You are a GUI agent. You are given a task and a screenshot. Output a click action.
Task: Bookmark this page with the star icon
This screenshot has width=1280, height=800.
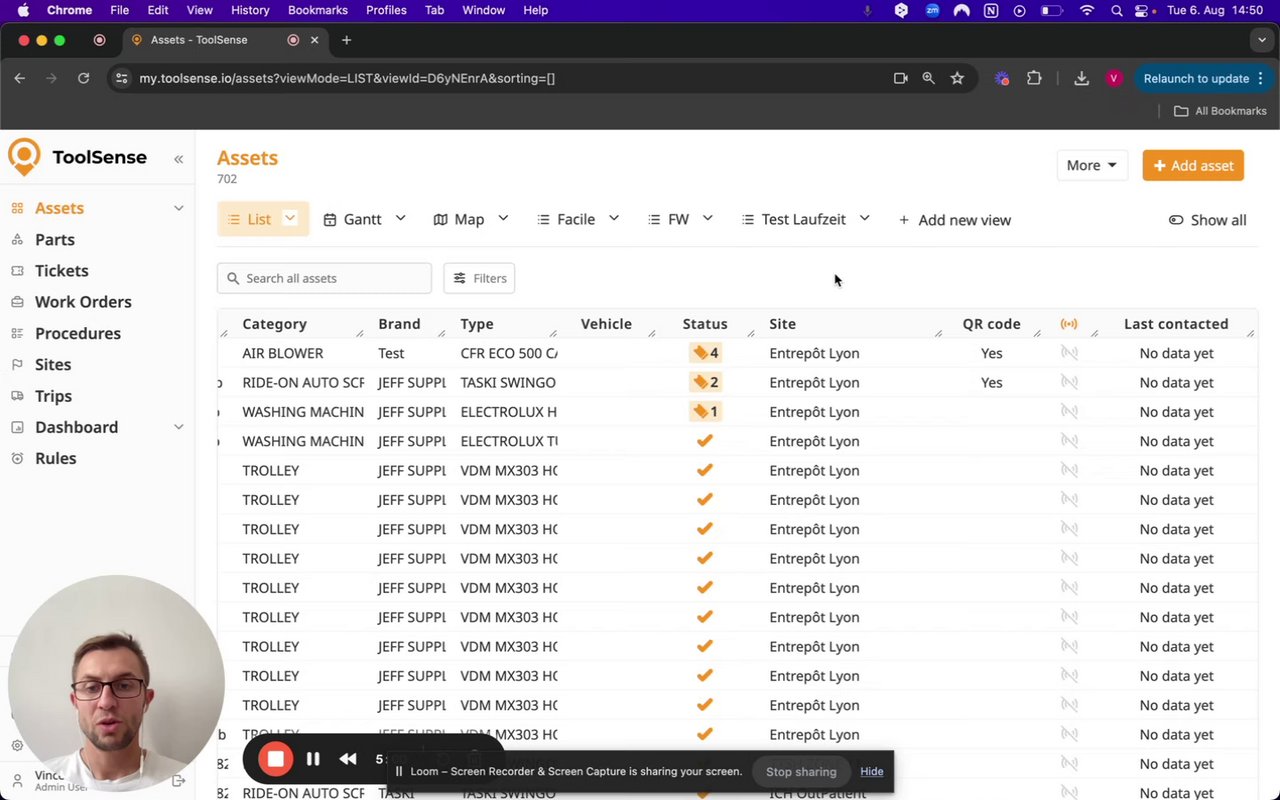pos(957,78)
